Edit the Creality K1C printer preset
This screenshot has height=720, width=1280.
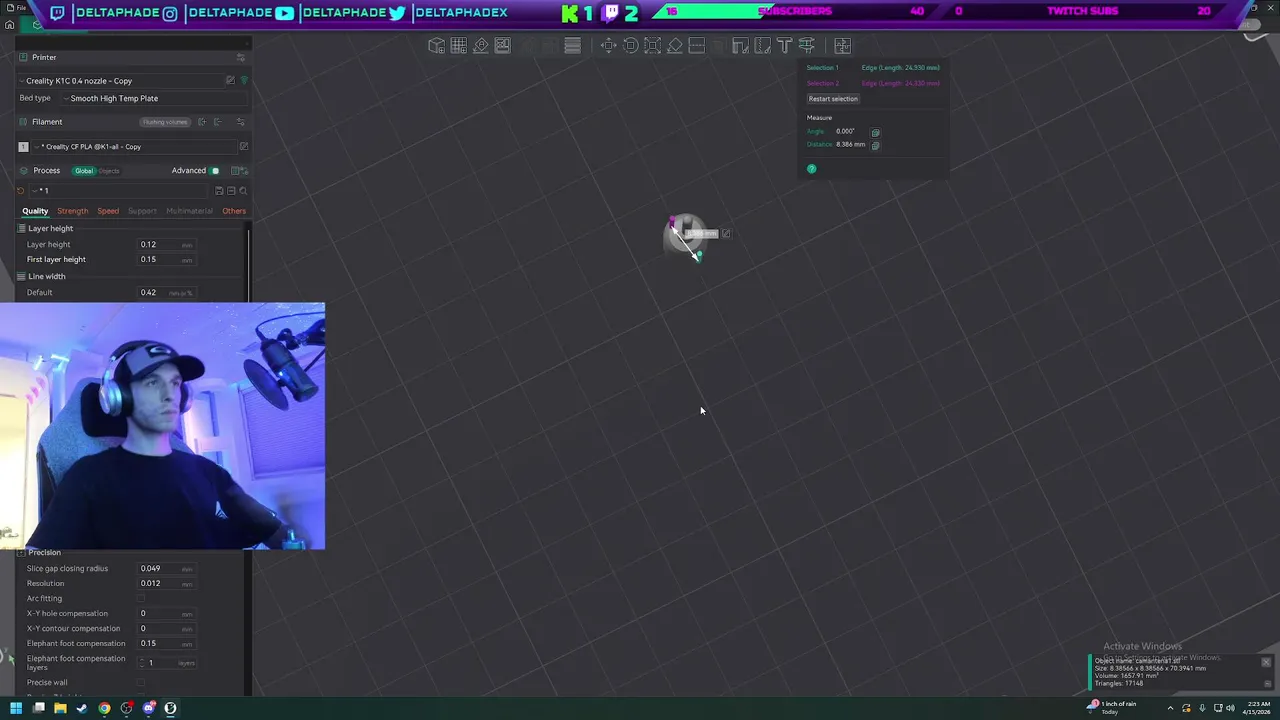[230, 80]
